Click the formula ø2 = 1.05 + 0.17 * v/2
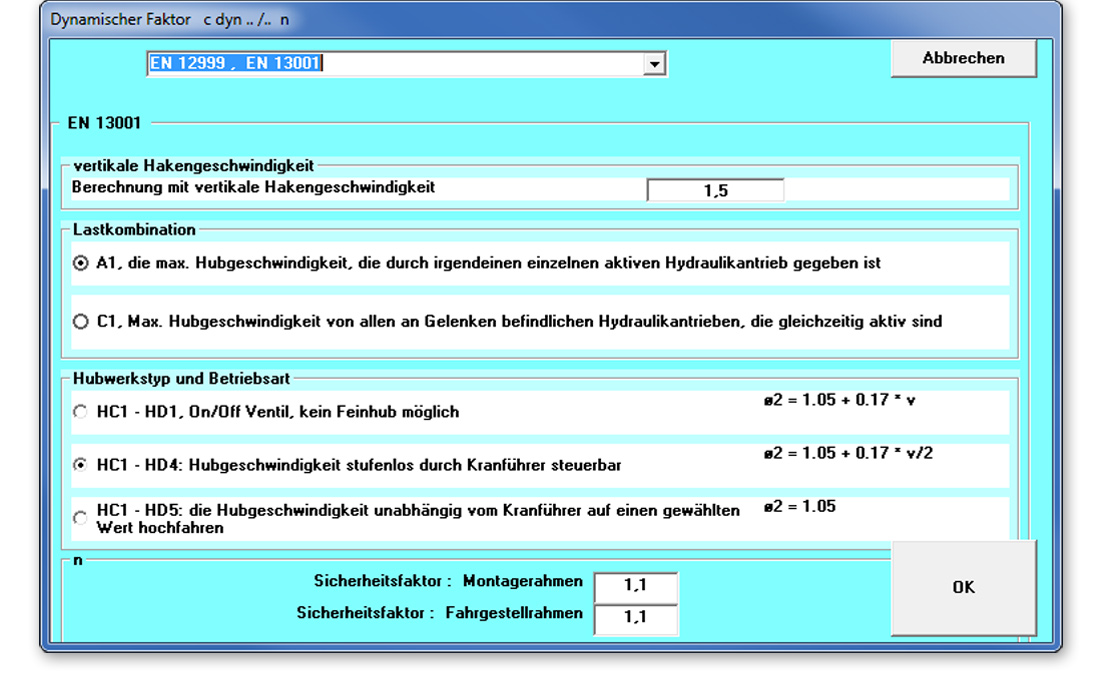The width and height of the screenshot is (1096, 680). click(848, 453)
